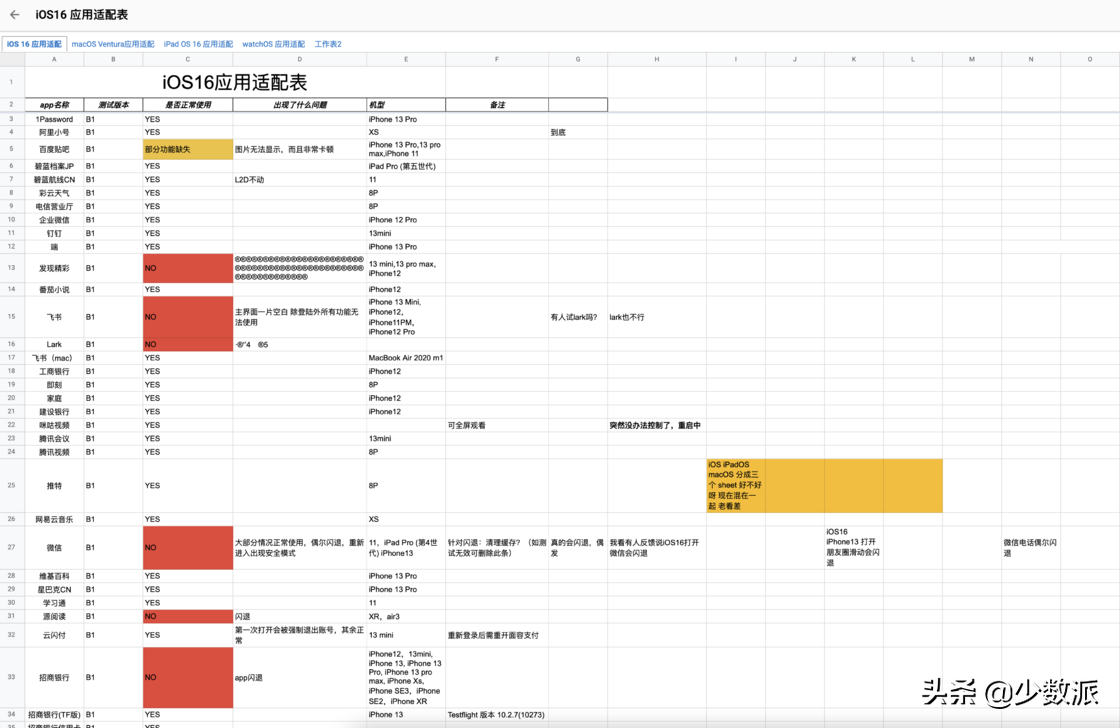Image resolution: width=1120 pixels, height=728 pixels.
Task: Select the 微信 app name cell
Action: [54, 548]
